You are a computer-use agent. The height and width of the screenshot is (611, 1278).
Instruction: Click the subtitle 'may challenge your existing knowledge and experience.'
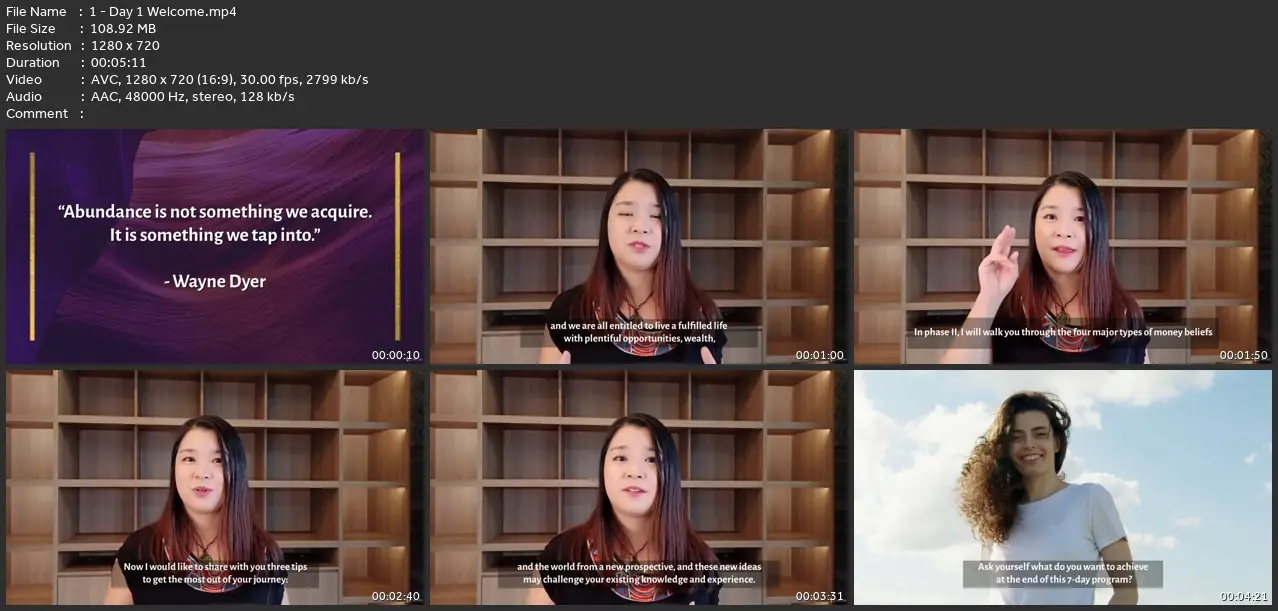tap(639, 580)
